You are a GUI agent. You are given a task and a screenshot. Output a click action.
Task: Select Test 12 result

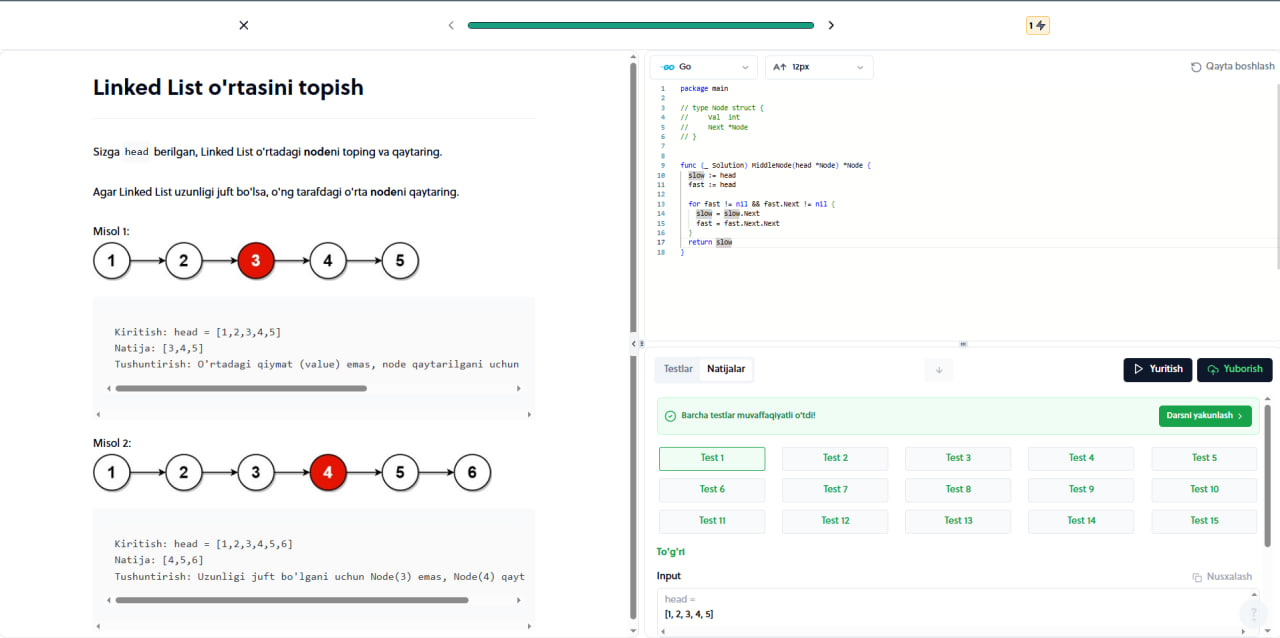click(x=835, y=521)
